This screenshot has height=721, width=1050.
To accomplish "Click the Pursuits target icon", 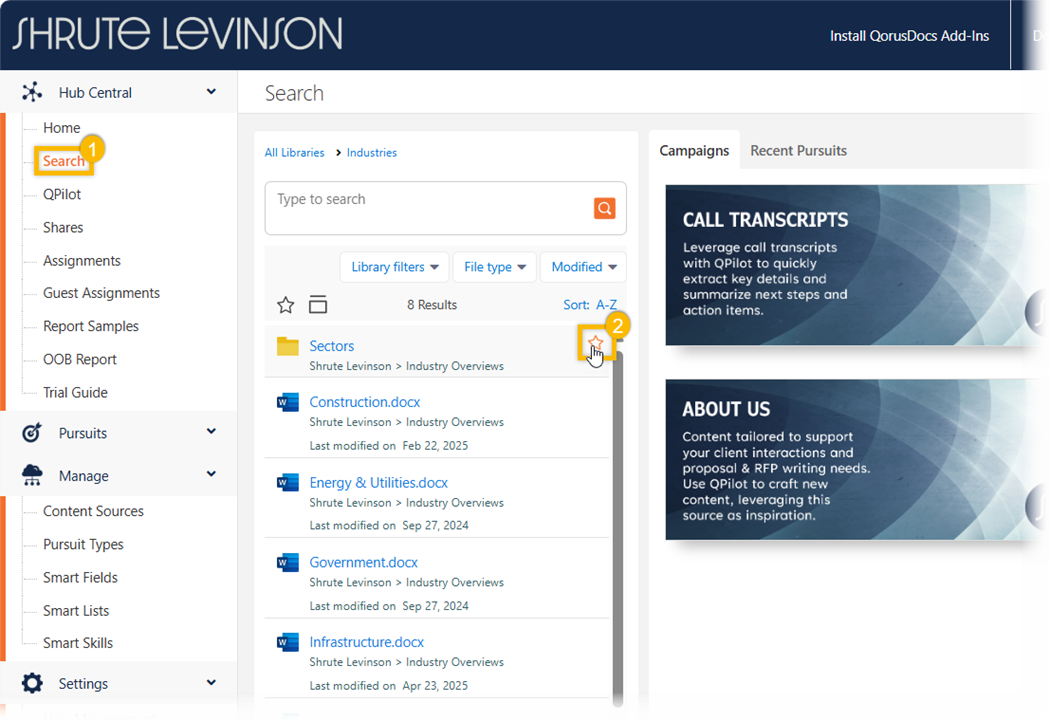I will [32, 433].
